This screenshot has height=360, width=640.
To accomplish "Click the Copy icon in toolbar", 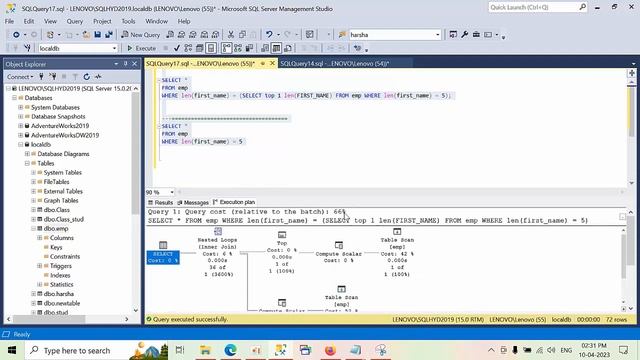I will pyautogui.click(x=242, y=35).
